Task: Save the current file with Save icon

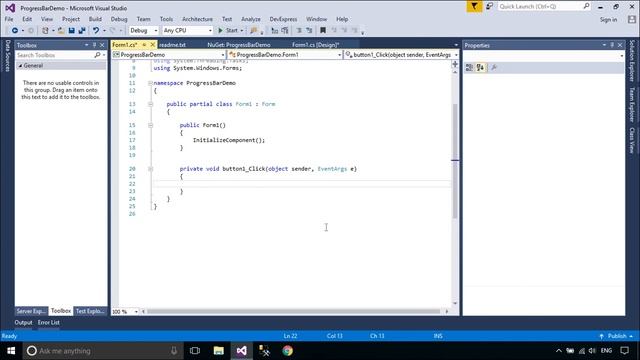Action: tap(71, 31)
